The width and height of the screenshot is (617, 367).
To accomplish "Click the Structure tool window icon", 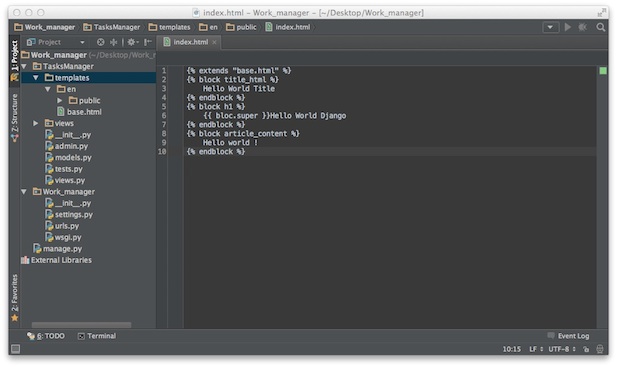I will click(x=15, y=138).
